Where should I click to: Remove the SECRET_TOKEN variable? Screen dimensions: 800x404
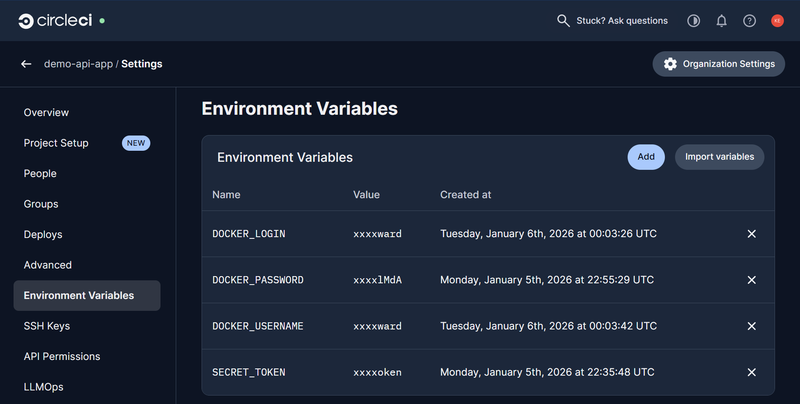point(752,372)
